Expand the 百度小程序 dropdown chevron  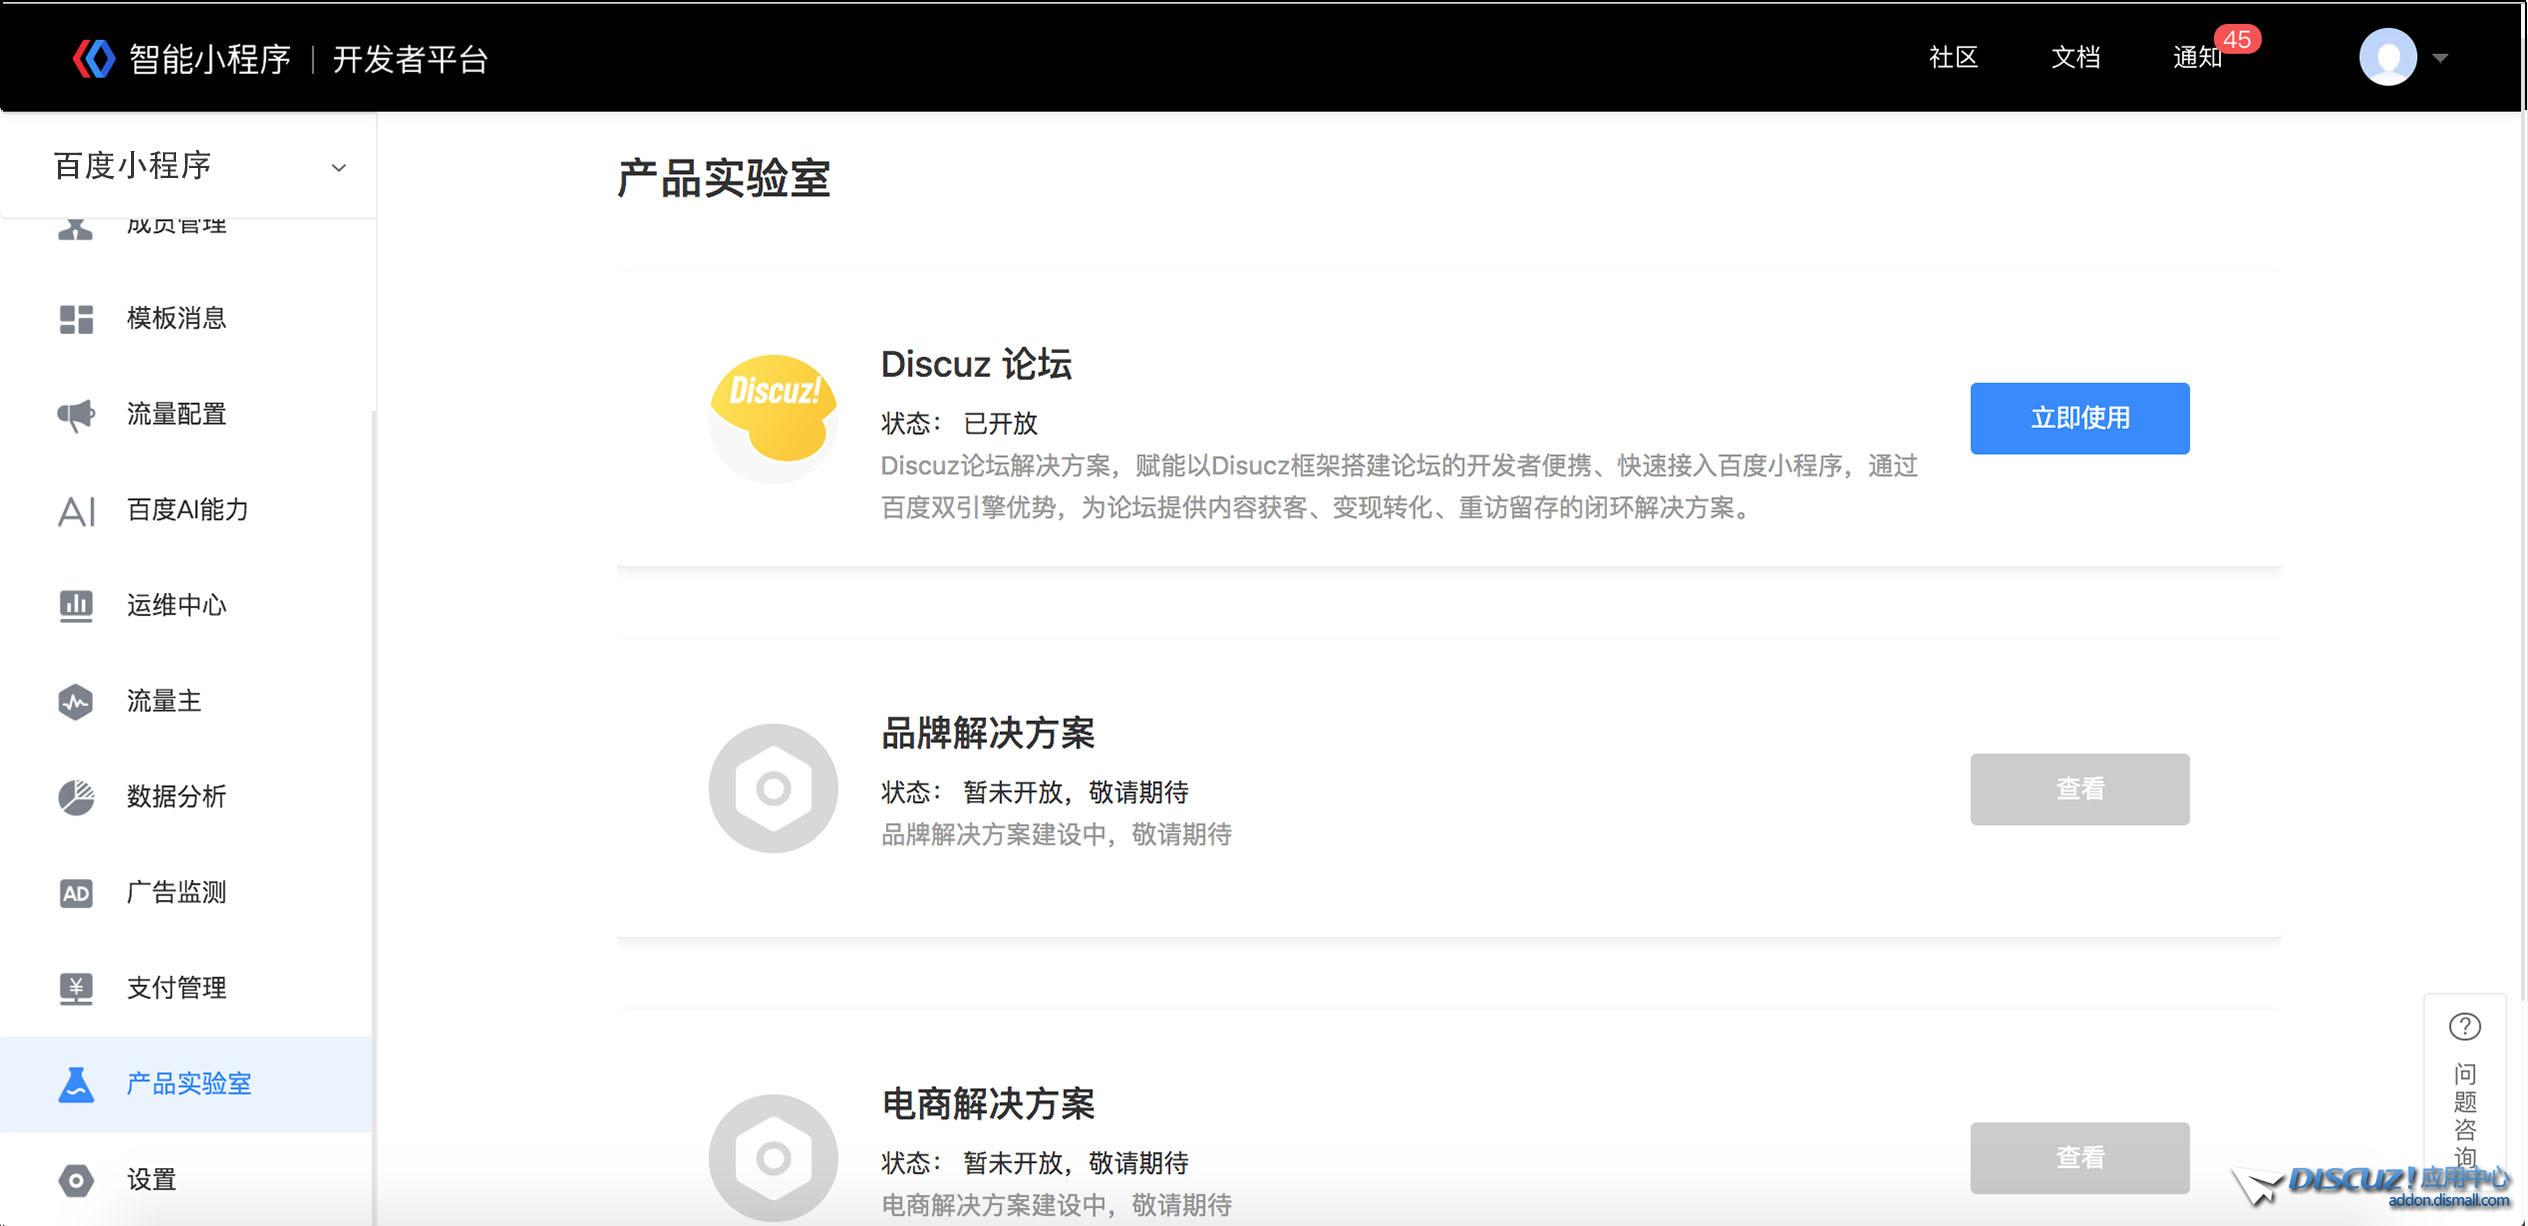(339, 168)
